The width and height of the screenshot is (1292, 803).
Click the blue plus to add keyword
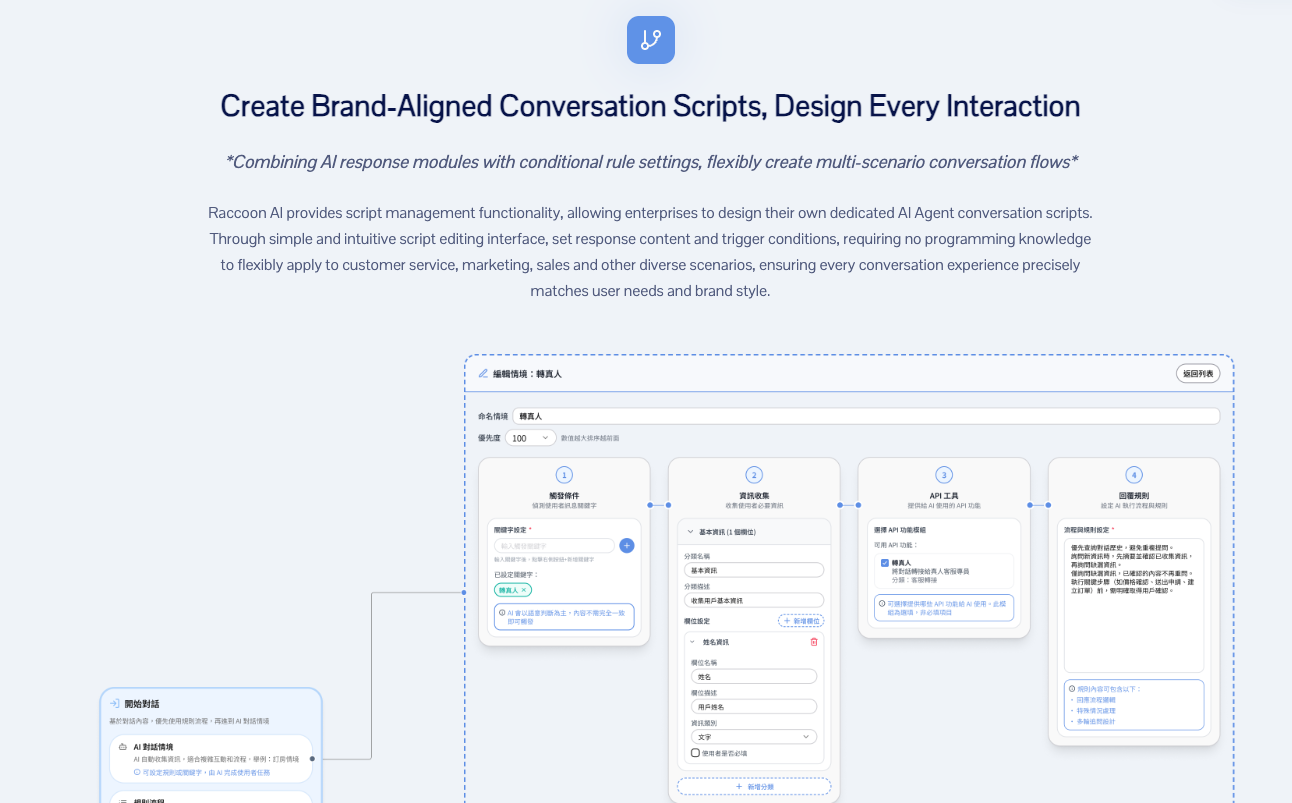click(627, 545)
